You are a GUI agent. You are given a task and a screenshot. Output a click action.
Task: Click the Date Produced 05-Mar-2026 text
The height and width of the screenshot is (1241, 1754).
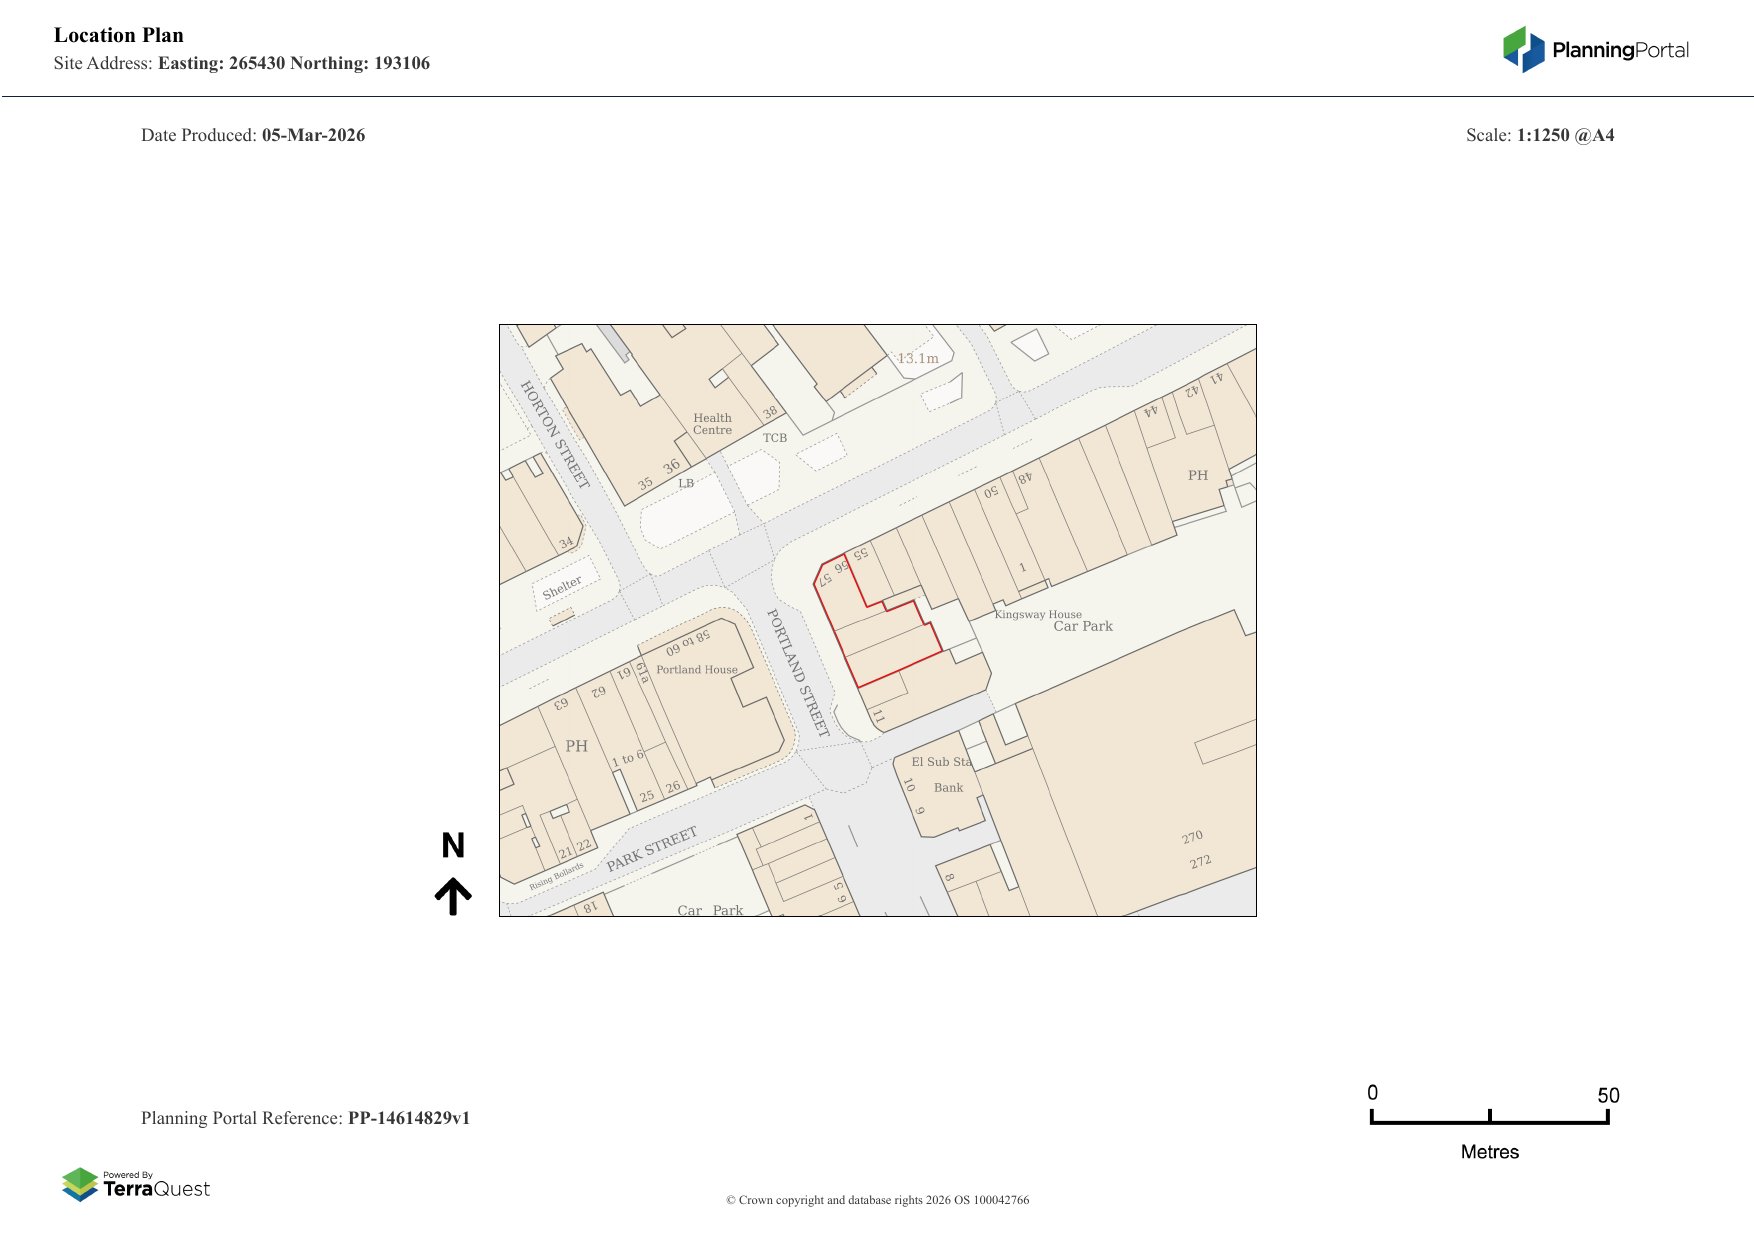pyautogui.click(x=253, y=135)
